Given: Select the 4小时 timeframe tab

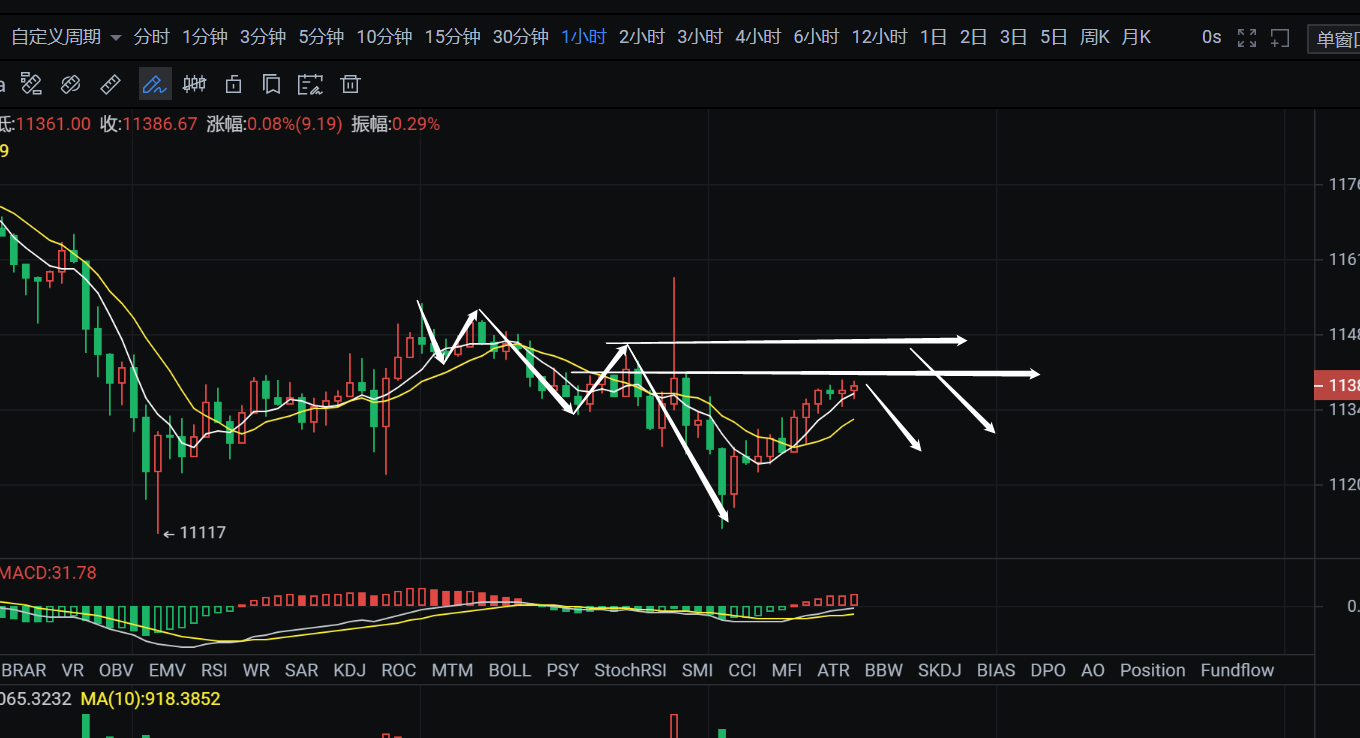Looking at the screenshot, I should click(758, 37).
